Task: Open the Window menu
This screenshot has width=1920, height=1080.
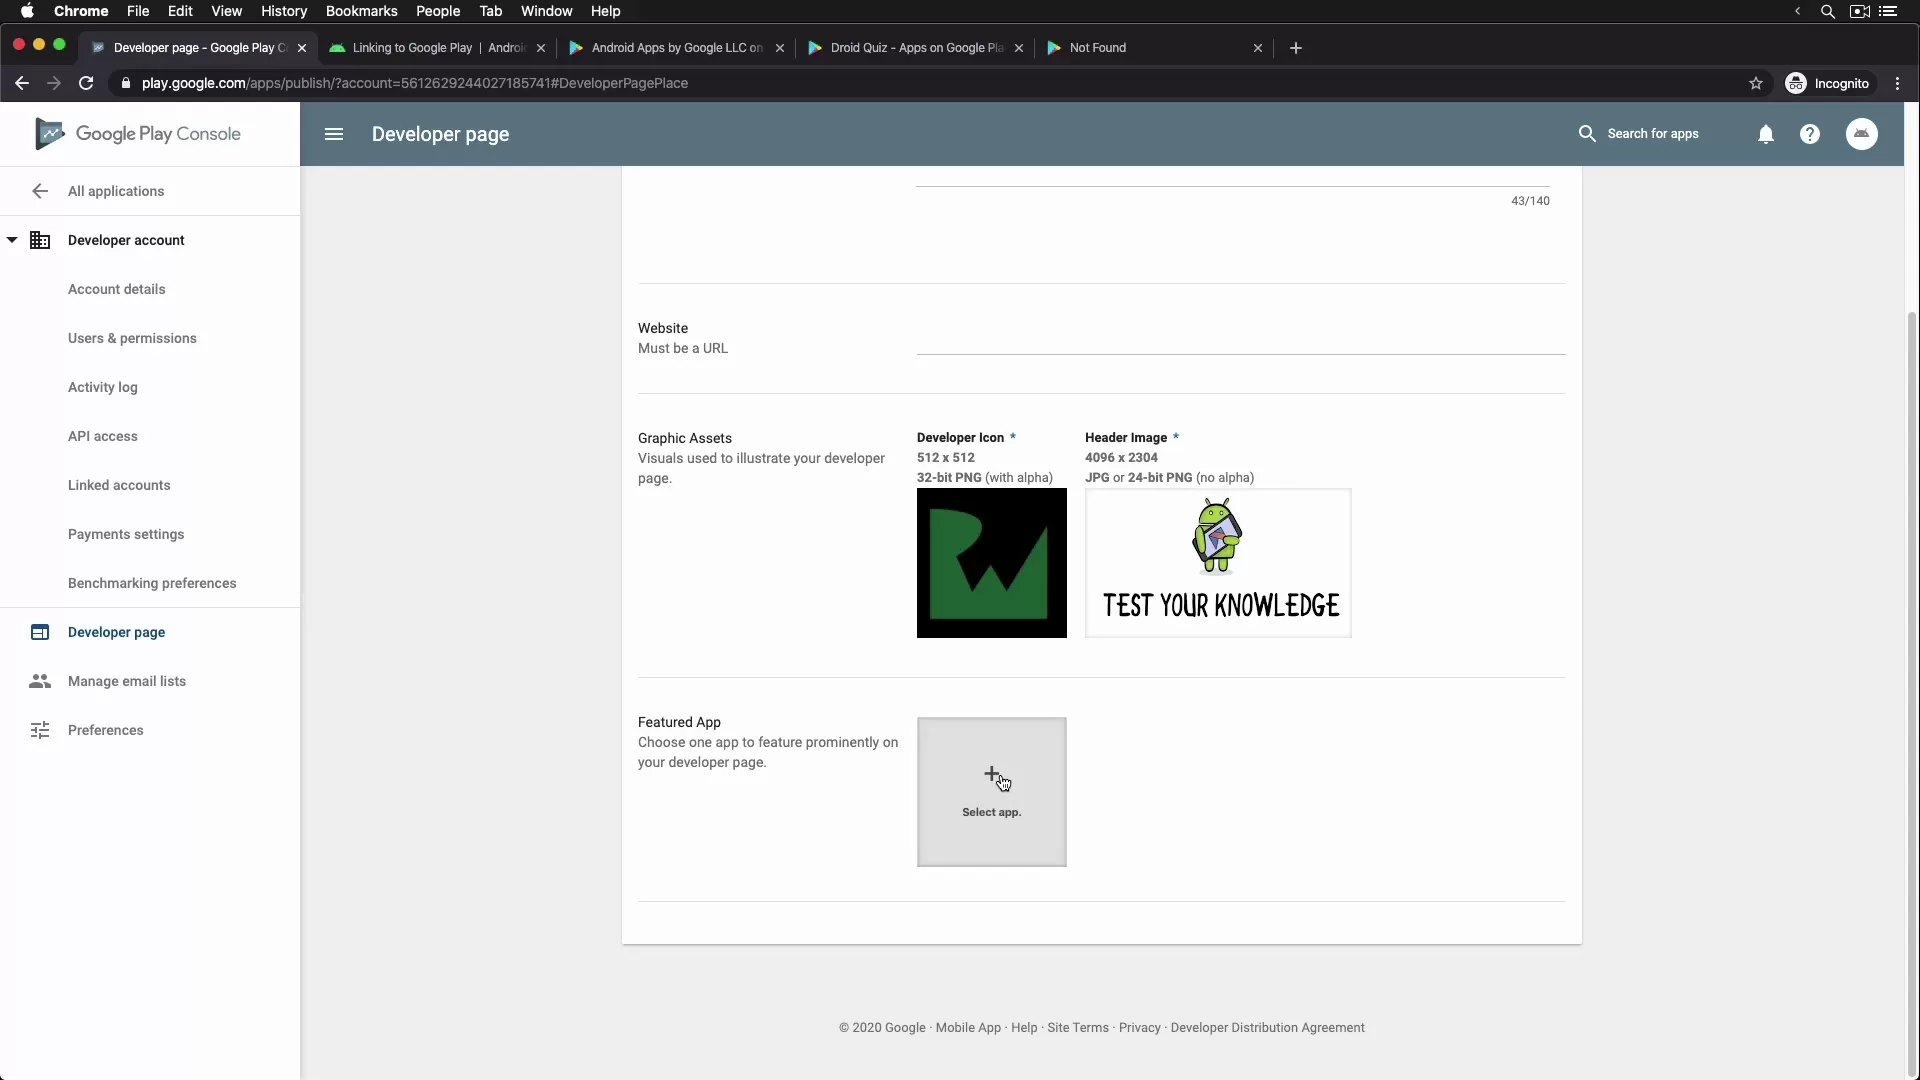Action: [x=547, y=11]
